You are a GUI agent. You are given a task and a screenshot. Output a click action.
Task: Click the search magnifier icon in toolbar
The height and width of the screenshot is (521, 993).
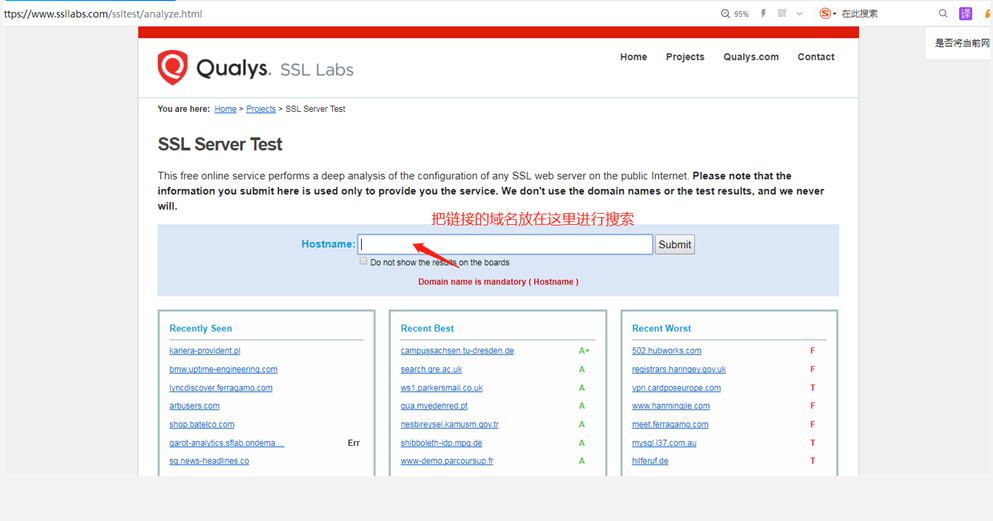point(943,13)
